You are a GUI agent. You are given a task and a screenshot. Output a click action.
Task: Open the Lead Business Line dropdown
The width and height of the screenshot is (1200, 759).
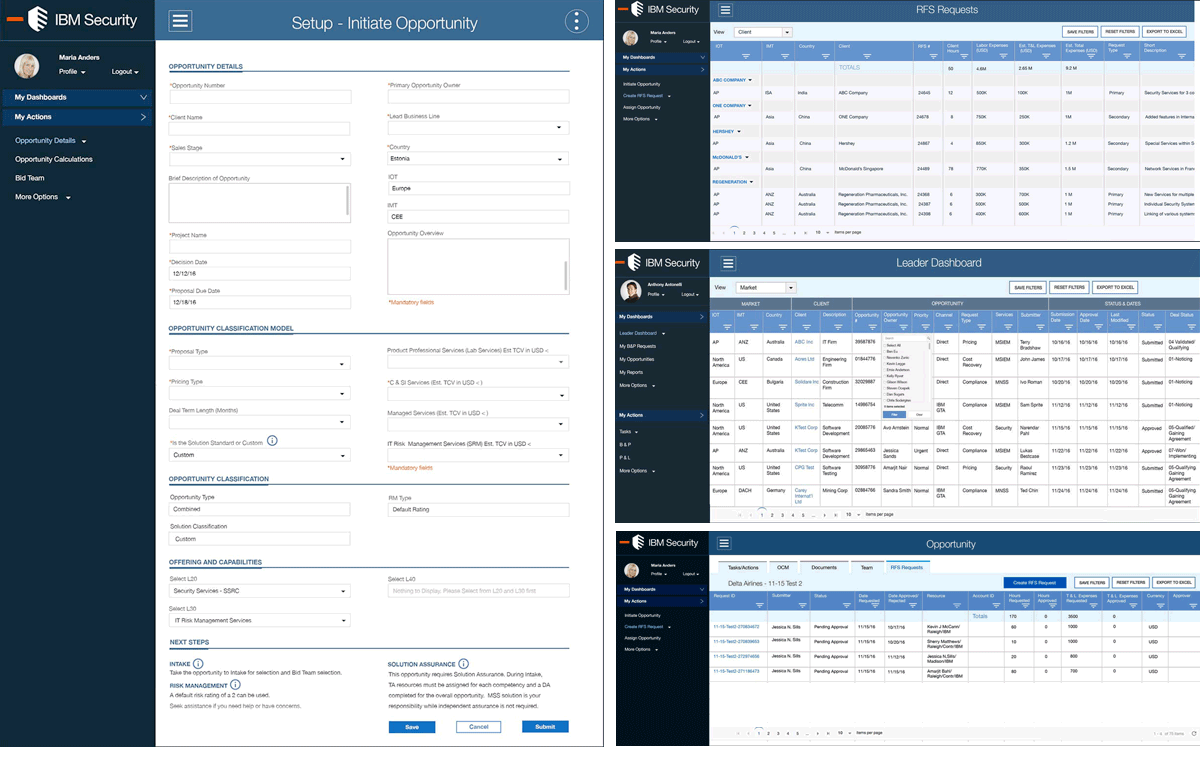tap(478, 128)
